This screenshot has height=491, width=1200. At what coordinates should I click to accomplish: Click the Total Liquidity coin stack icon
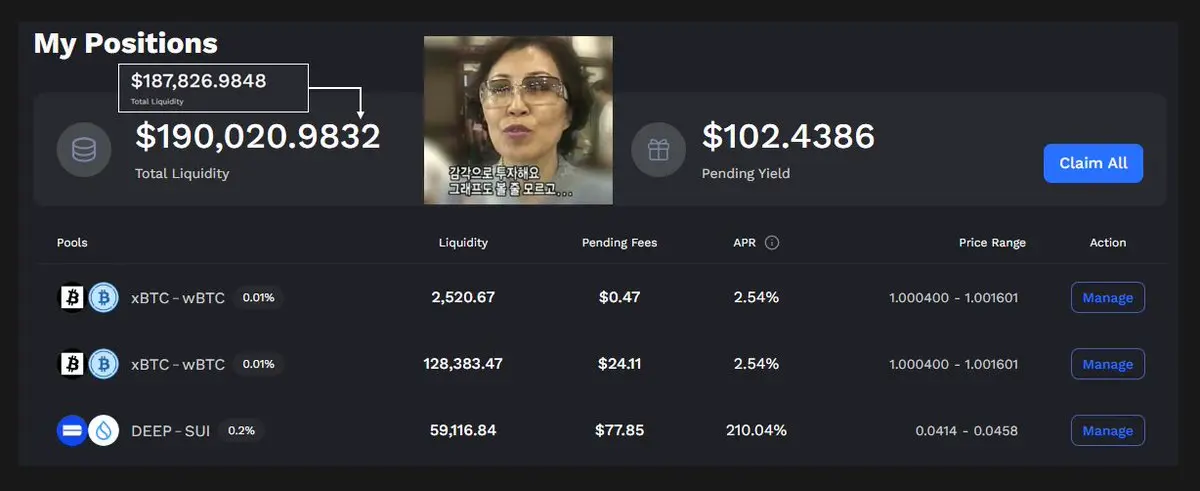point(85,150)
